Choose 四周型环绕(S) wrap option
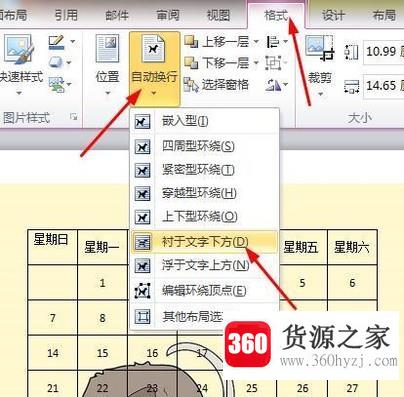This screenshot has width=404, height=397. (x=204, y=146)
